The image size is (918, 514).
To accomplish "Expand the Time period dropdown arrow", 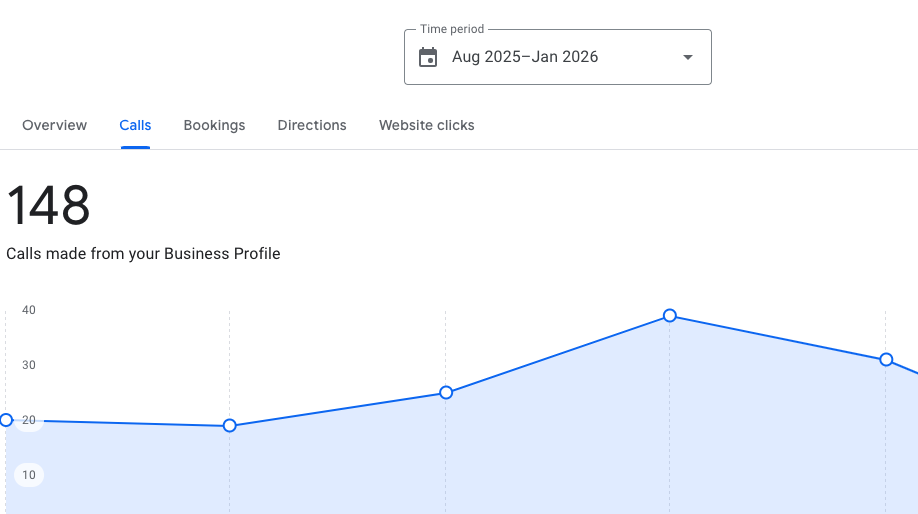I will pyautogui.click(x=688, y=57).
